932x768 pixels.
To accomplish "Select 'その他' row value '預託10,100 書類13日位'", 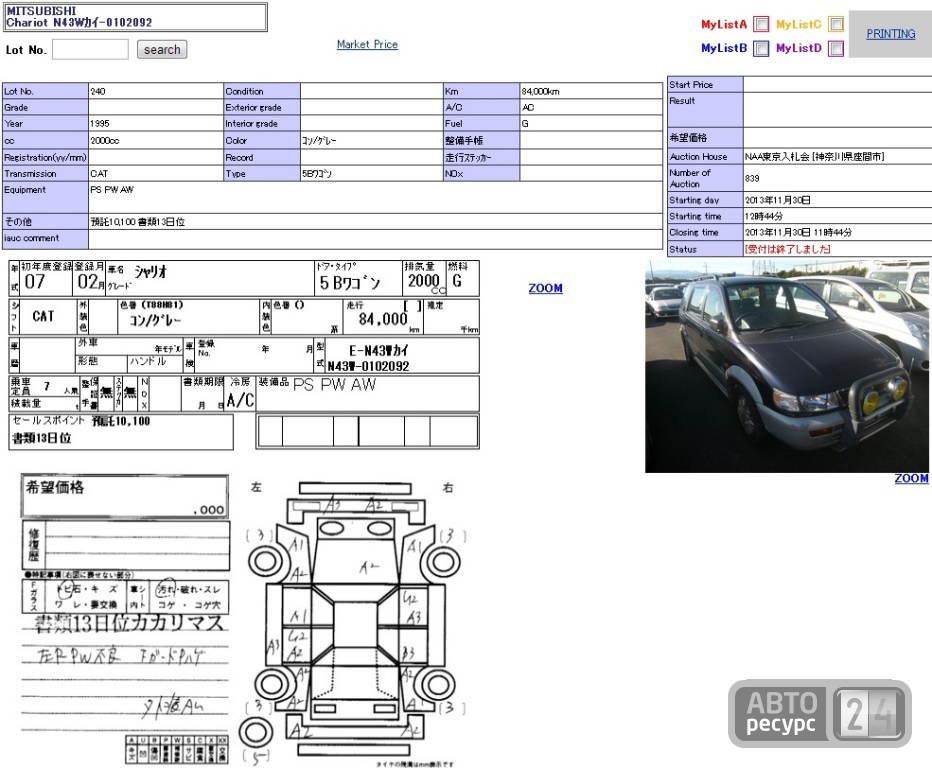I will click(x=137, y=222).
